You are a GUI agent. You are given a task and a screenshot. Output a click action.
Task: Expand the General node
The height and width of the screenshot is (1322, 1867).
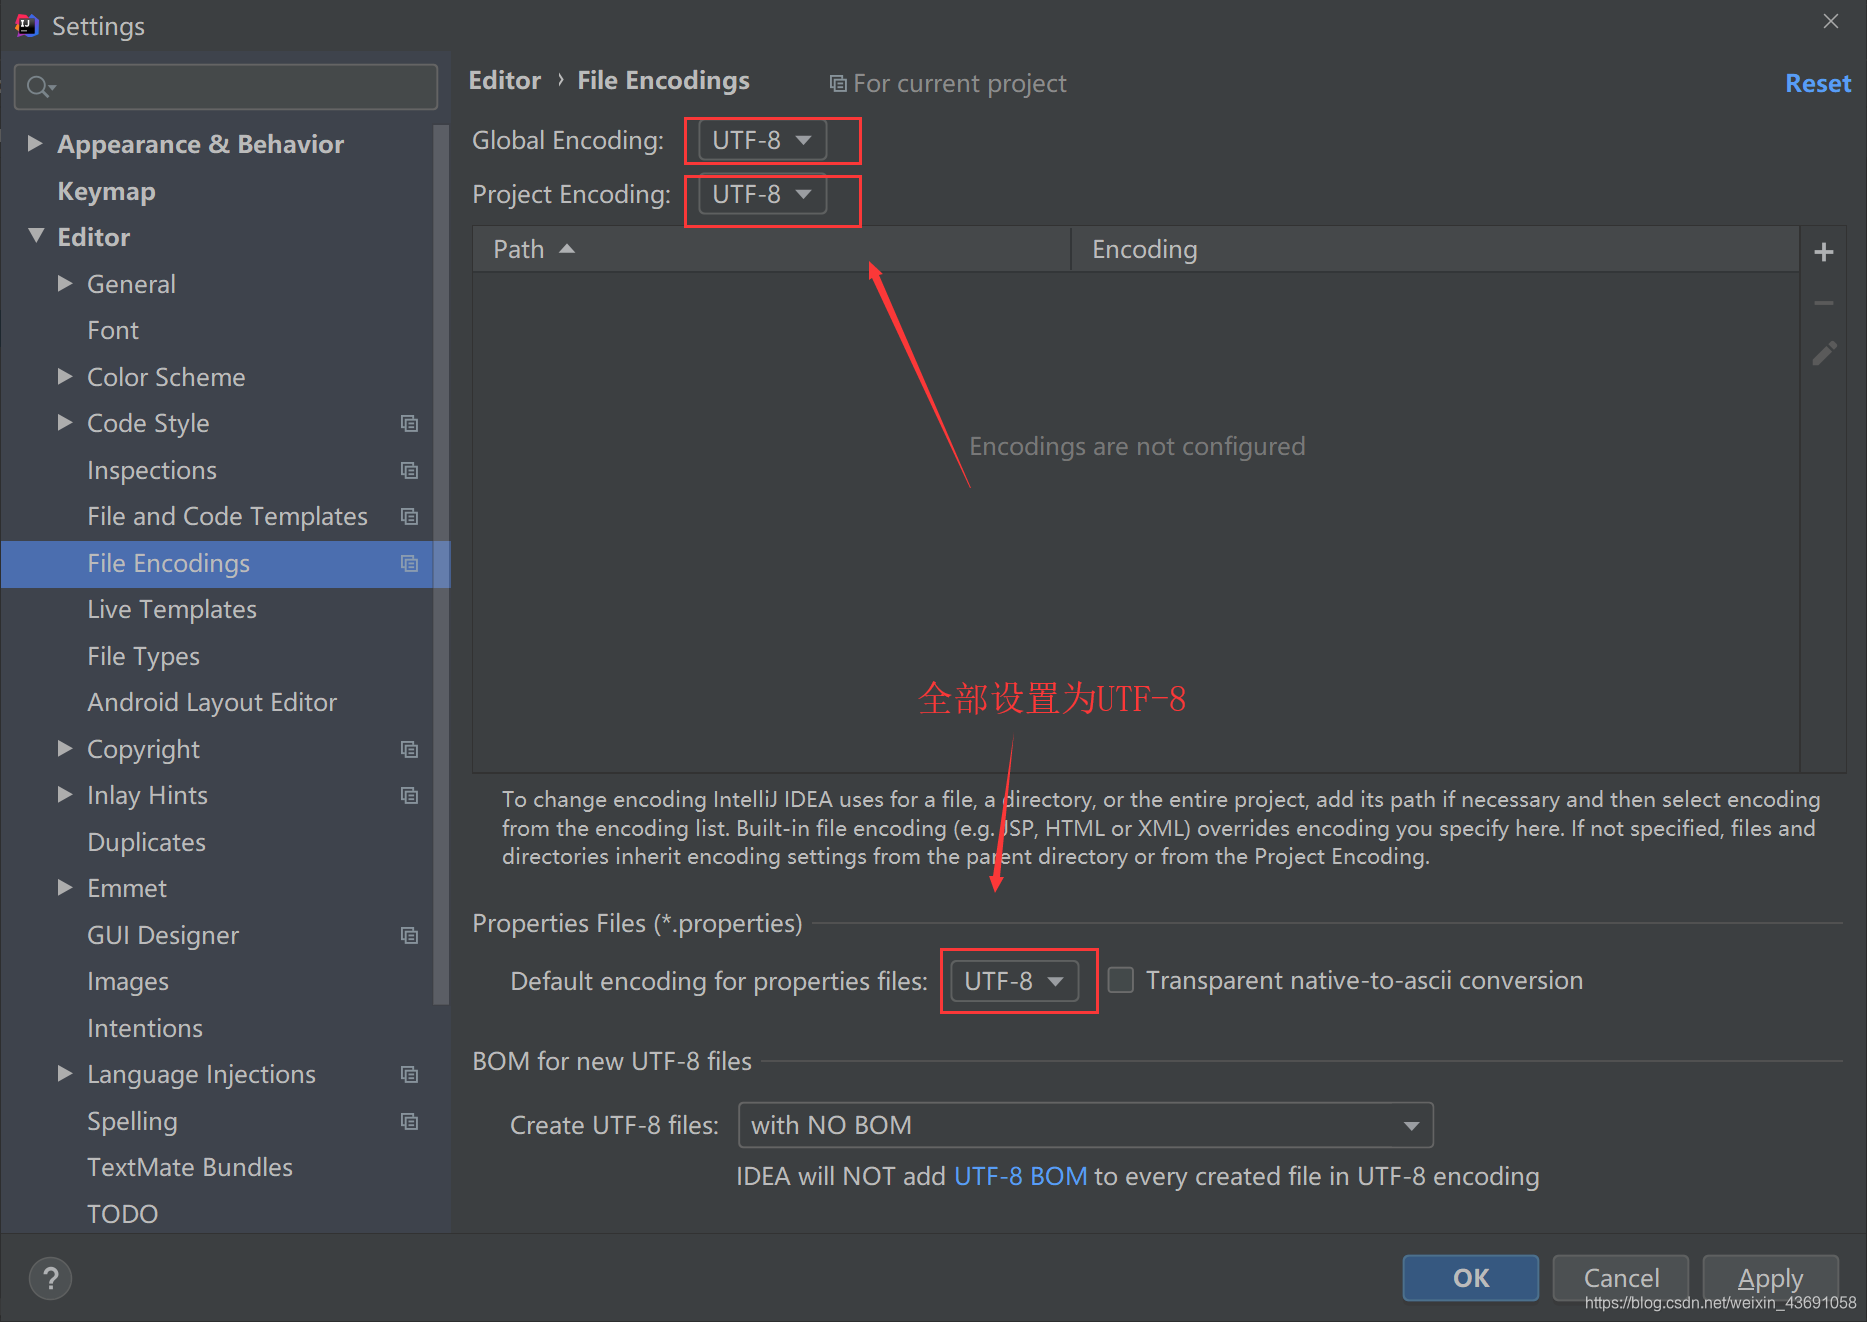coord(65,283)
